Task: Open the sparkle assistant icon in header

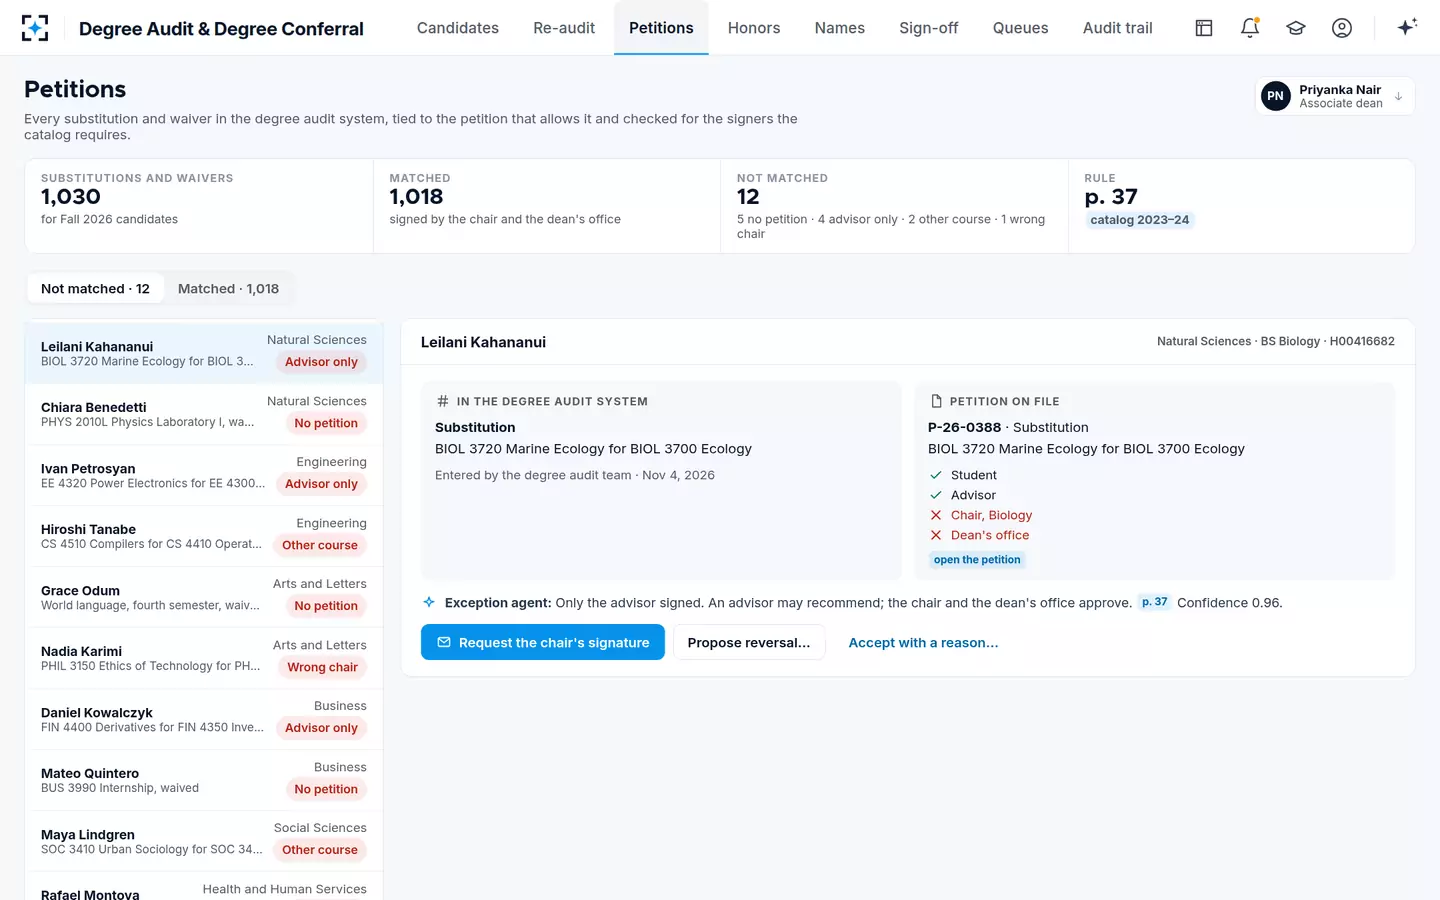Action: (x=1408, y=27)
